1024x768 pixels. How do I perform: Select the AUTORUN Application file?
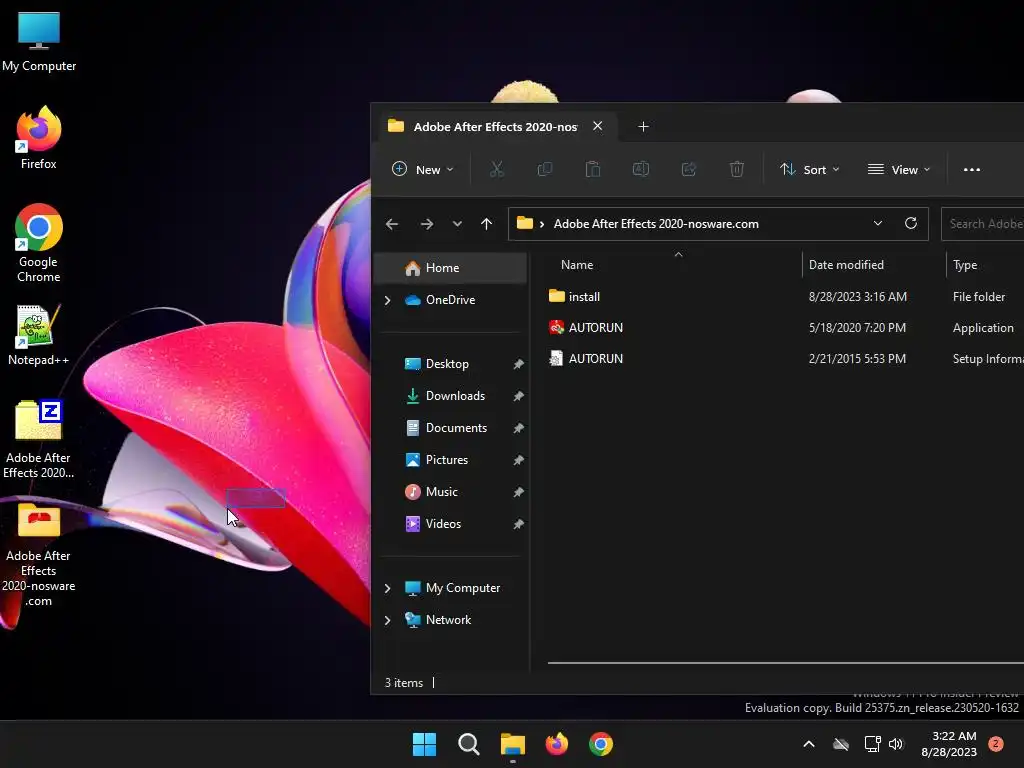click(x=784, y=328)
